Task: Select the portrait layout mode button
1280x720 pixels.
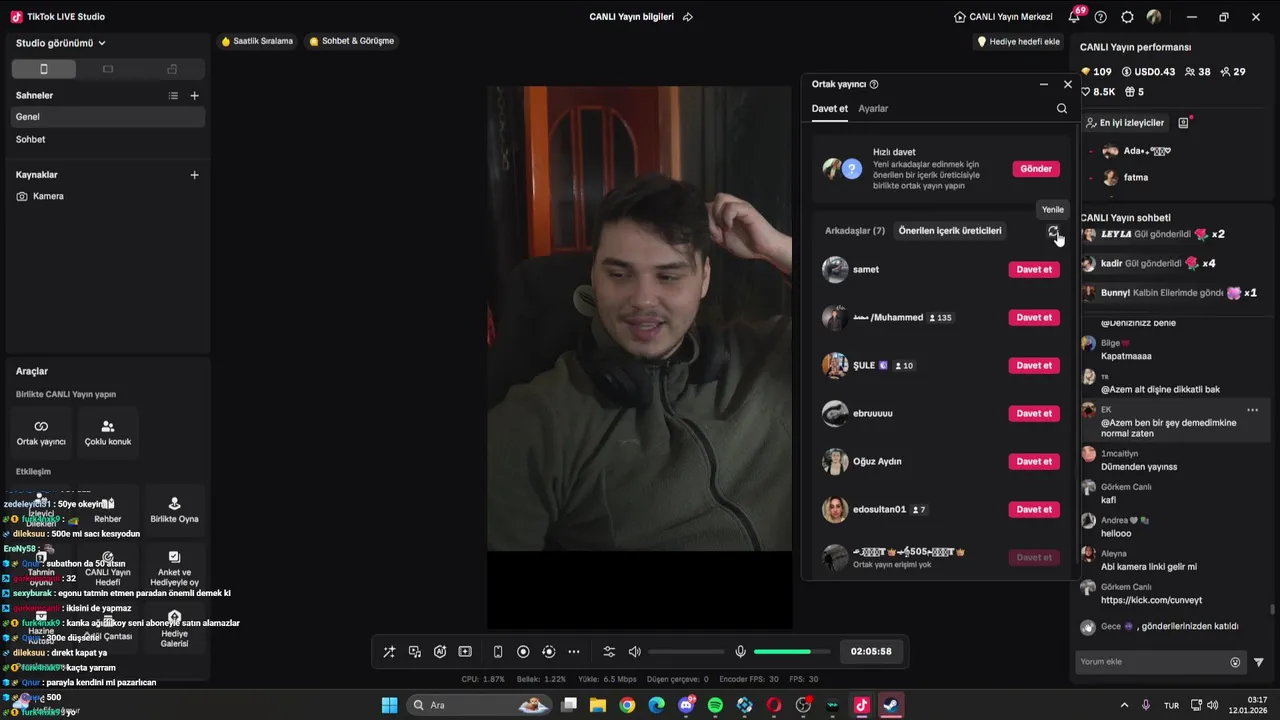Action: tap(43, 69)
